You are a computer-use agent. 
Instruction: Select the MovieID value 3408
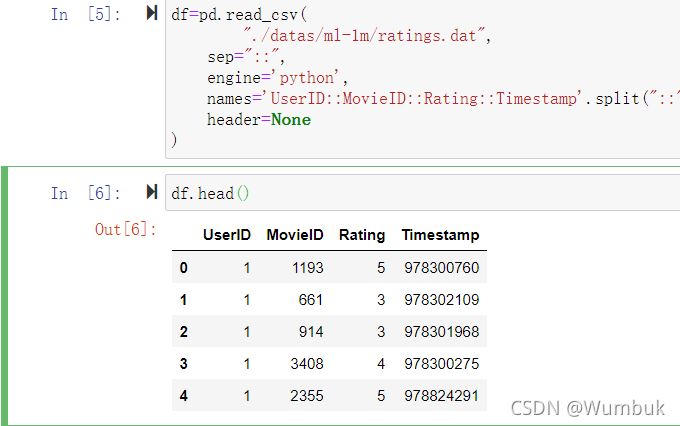click(x=306, y=364)
